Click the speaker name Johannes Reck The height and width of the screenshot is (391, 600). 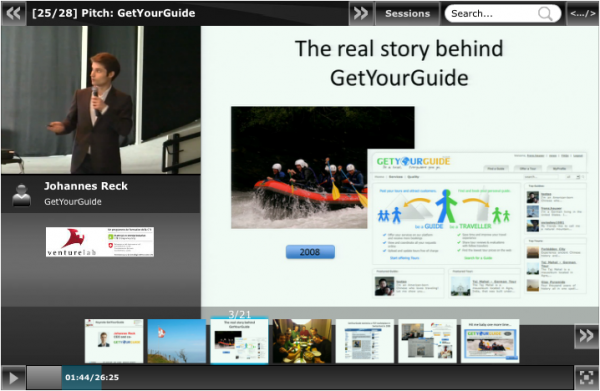click(86, 186)
